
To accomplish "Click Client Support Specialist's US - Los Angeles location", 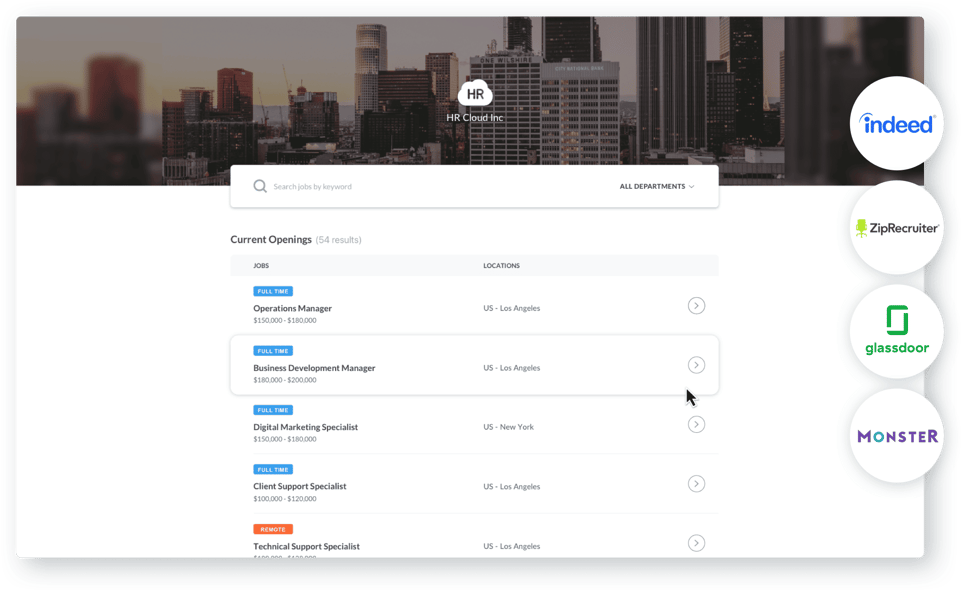I will 512,487.
